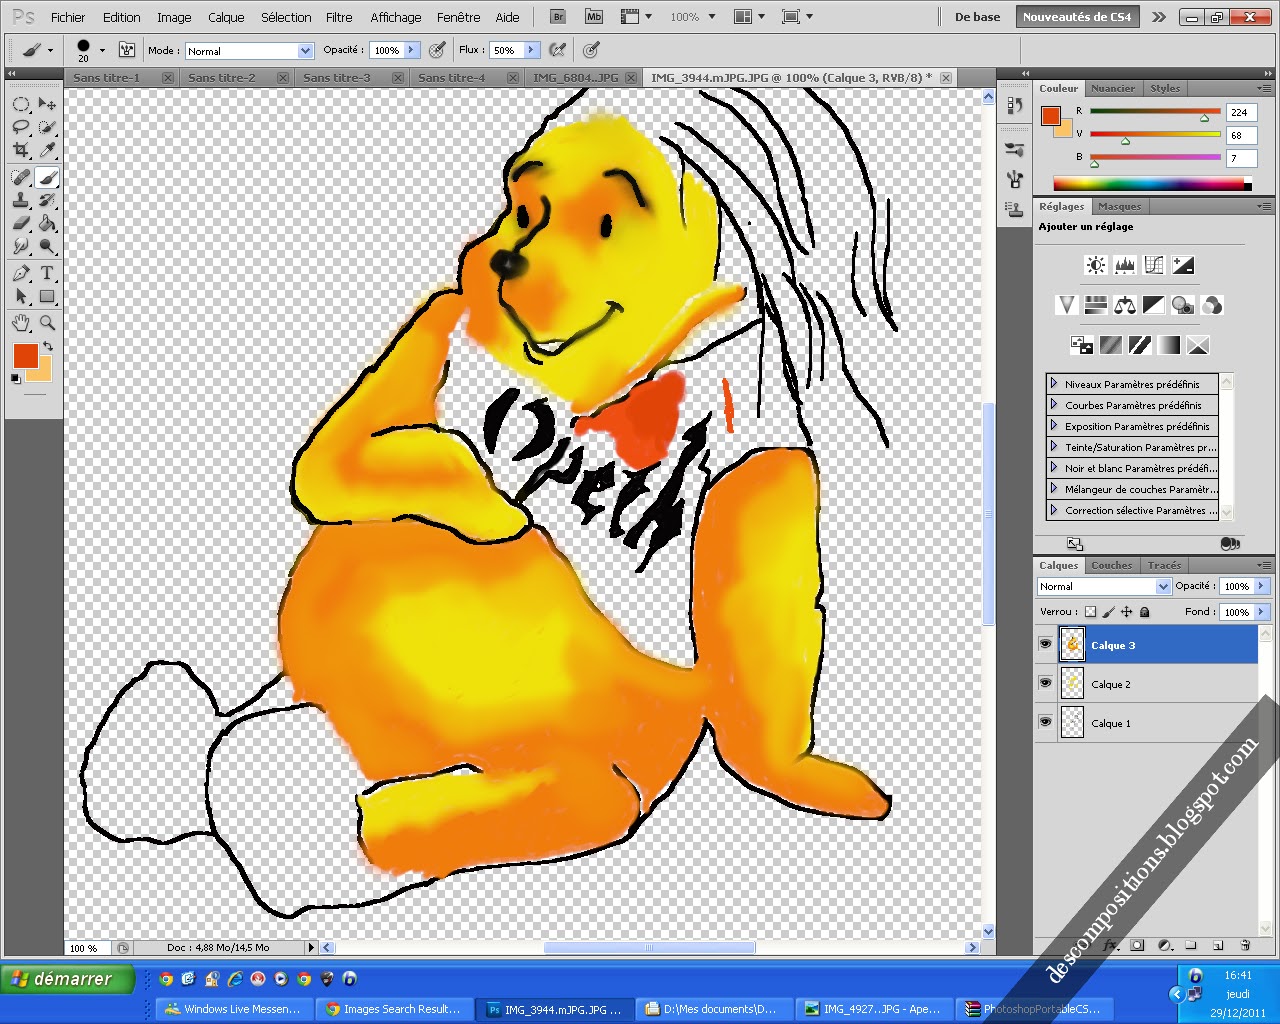Switch to the Nuancier tab
This screenshot has width=1280, height=1024.
[x=1113, y=88]
